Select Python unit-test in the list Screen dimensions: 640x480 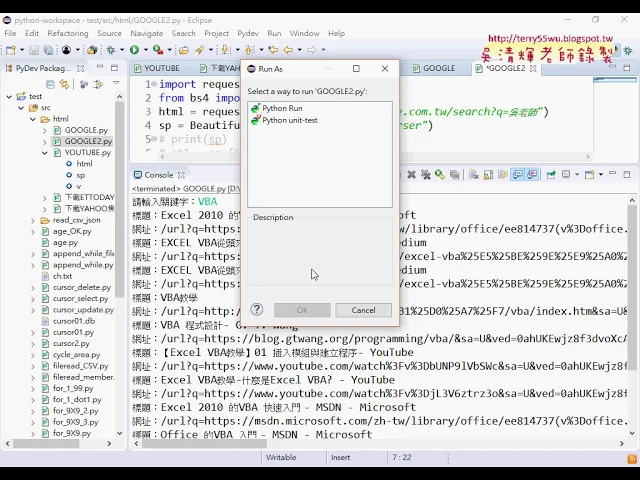[284, 120]
